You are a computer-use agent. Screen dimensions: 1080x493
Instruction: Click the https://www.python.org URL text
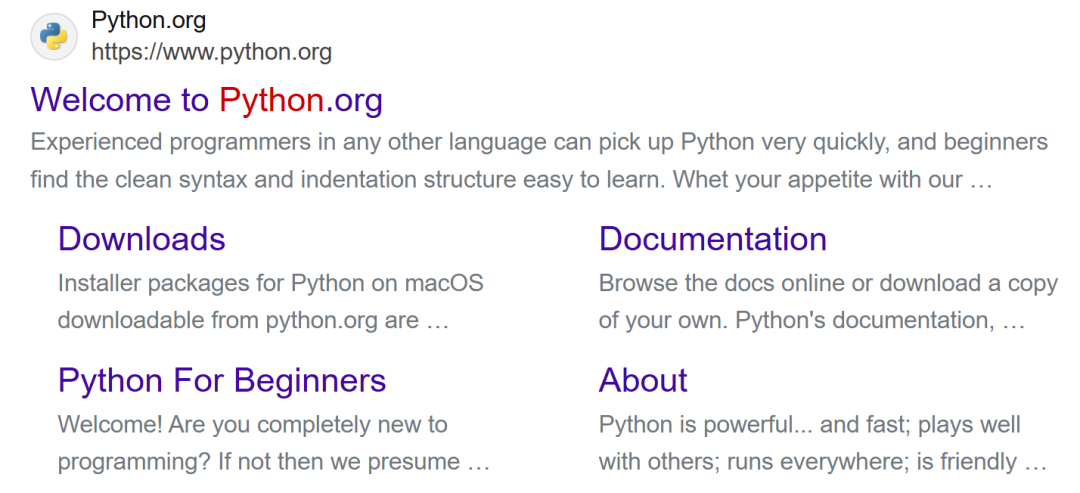[211, 52]
